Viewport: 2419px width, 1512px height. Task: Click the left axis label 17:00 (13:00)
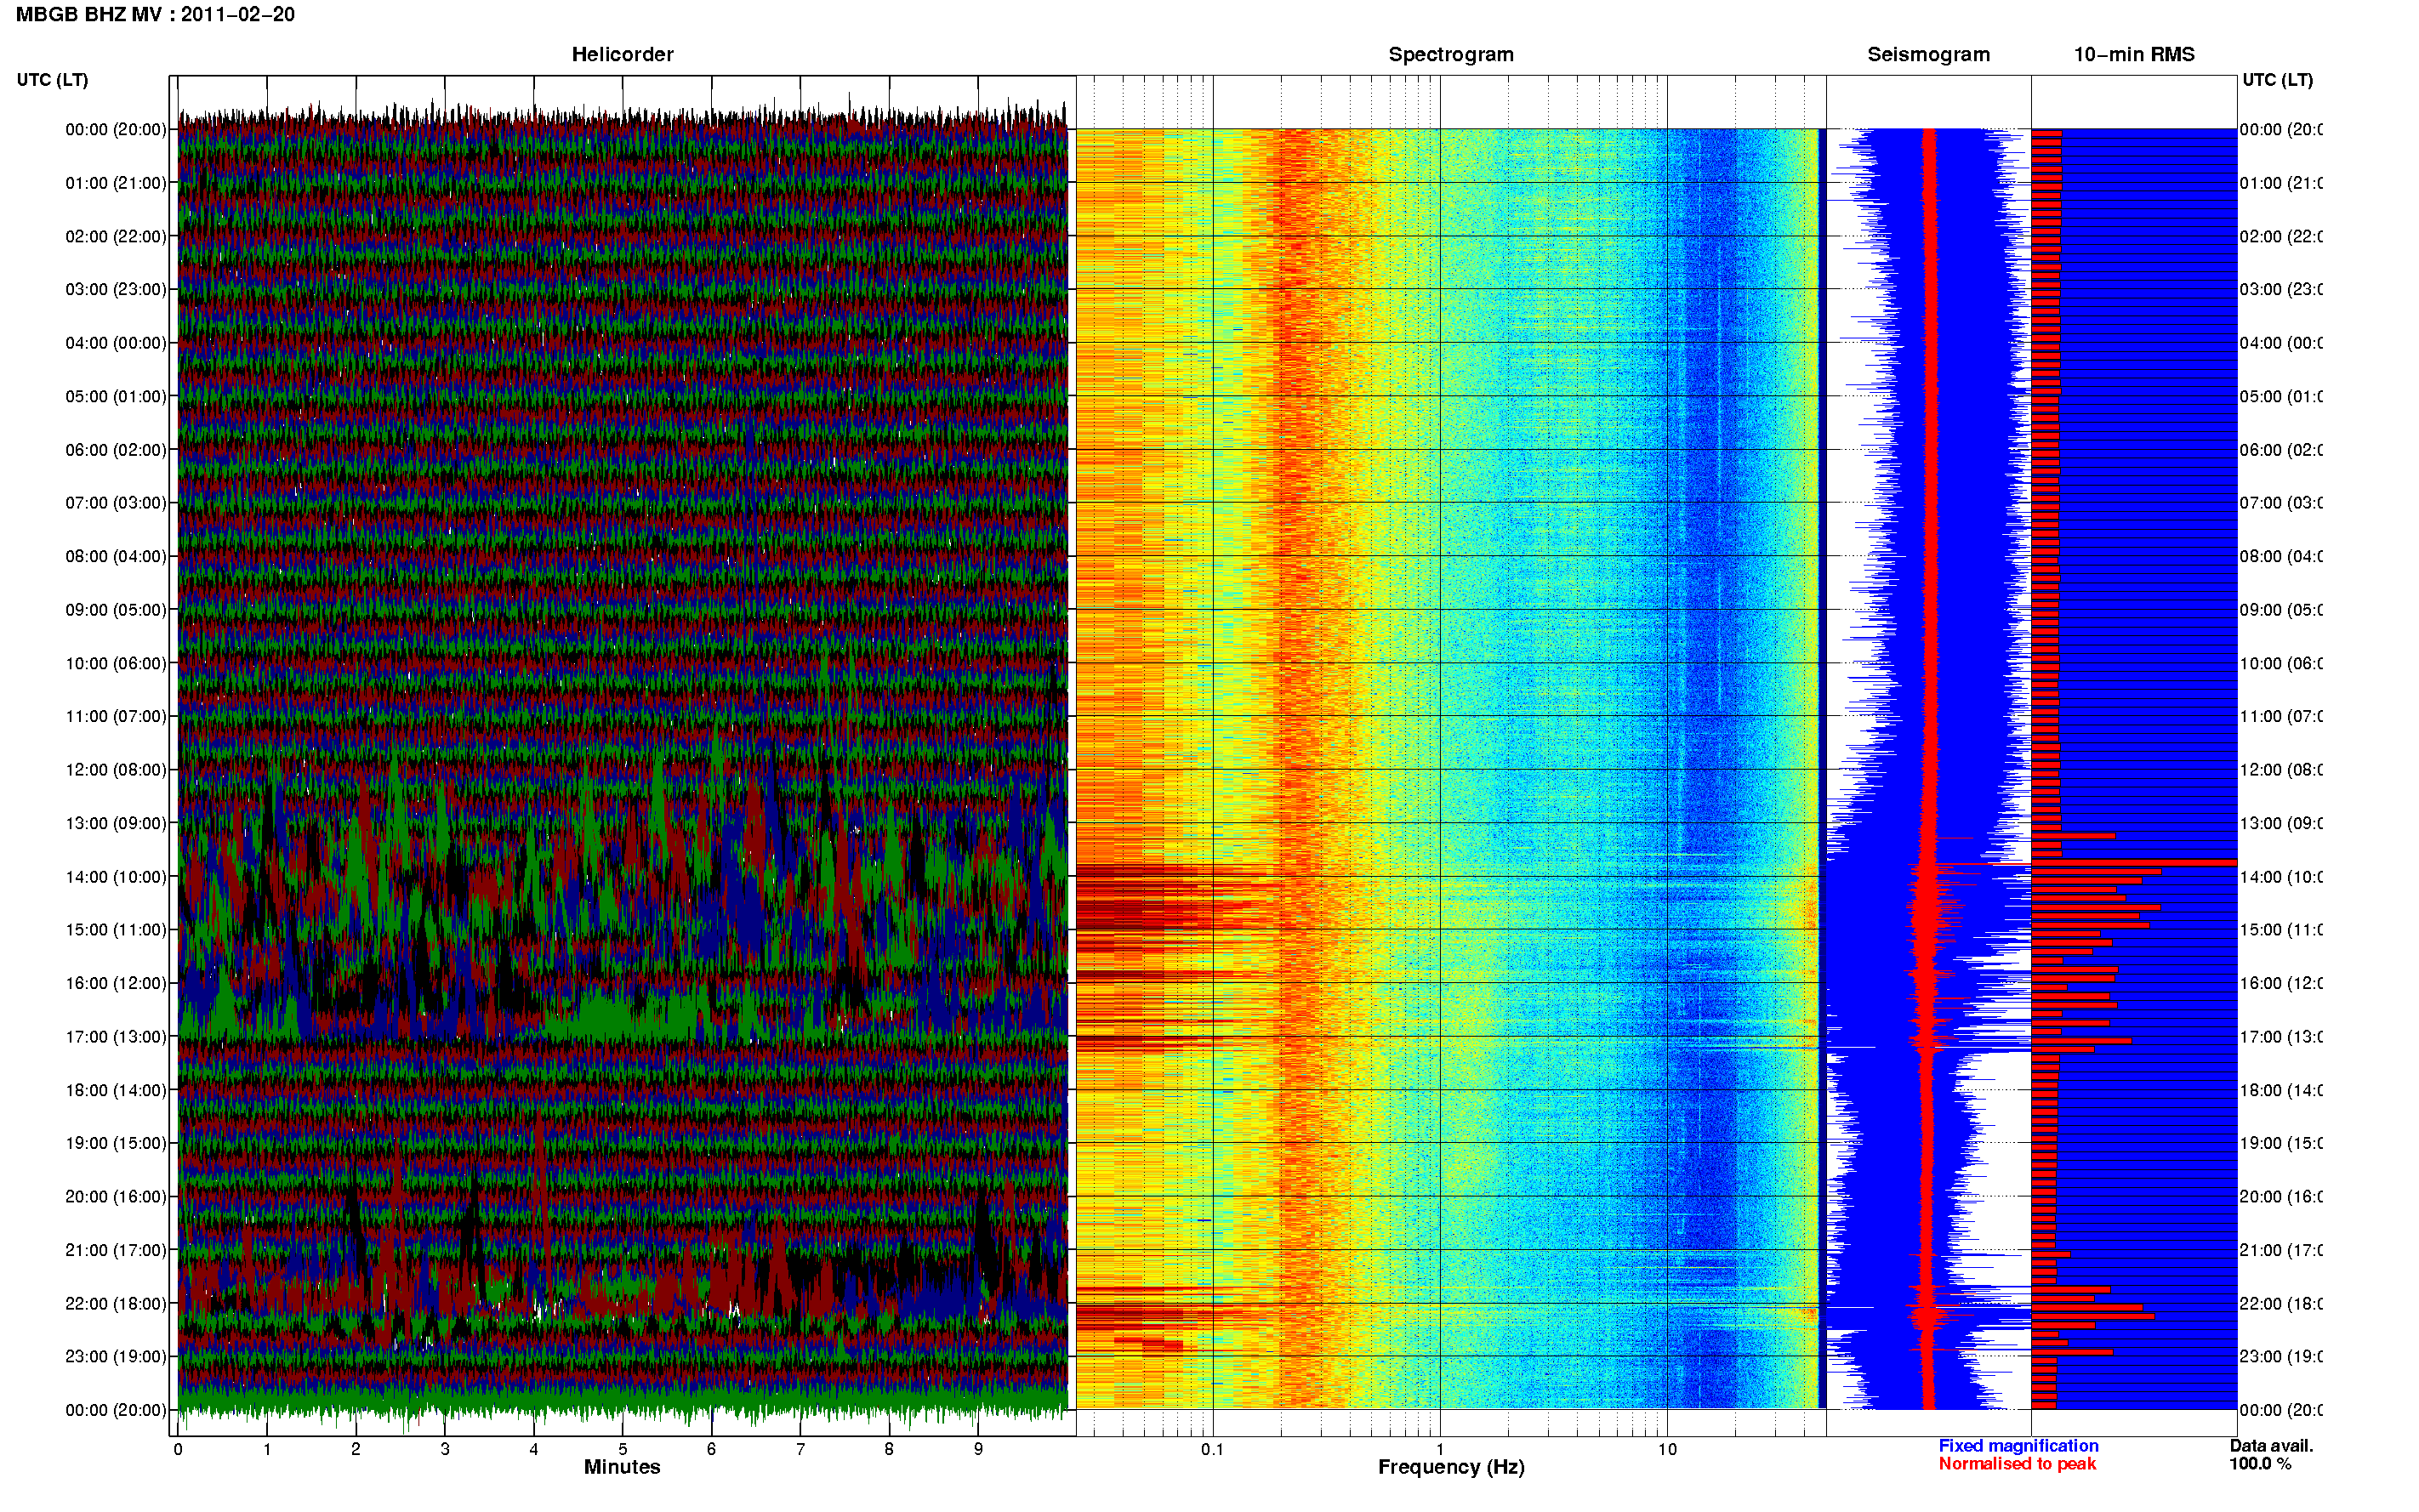pyautogui.click(x=116, y=1037)
